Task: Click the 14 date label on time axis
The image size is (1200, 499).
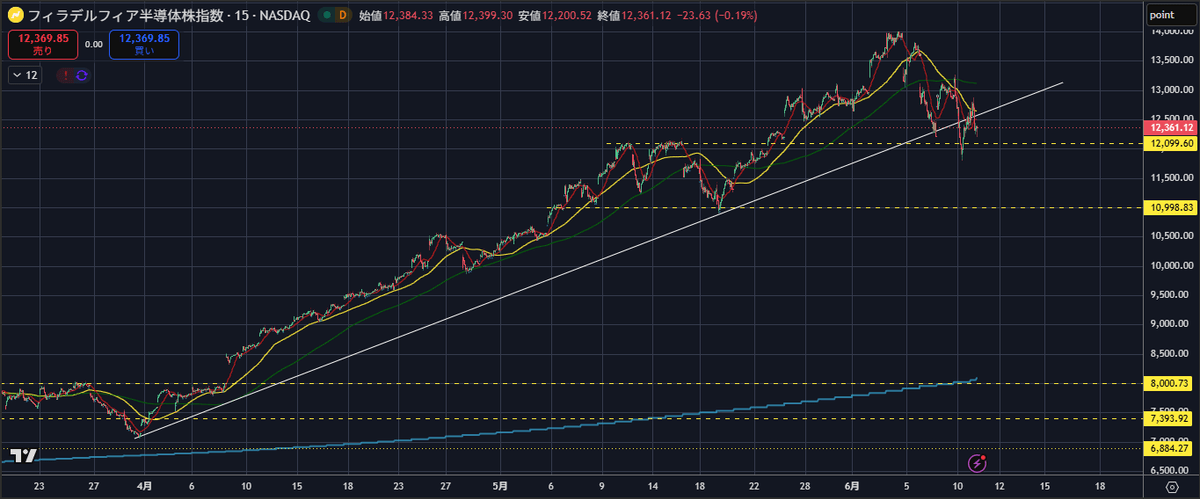Action: pos(653,484)
